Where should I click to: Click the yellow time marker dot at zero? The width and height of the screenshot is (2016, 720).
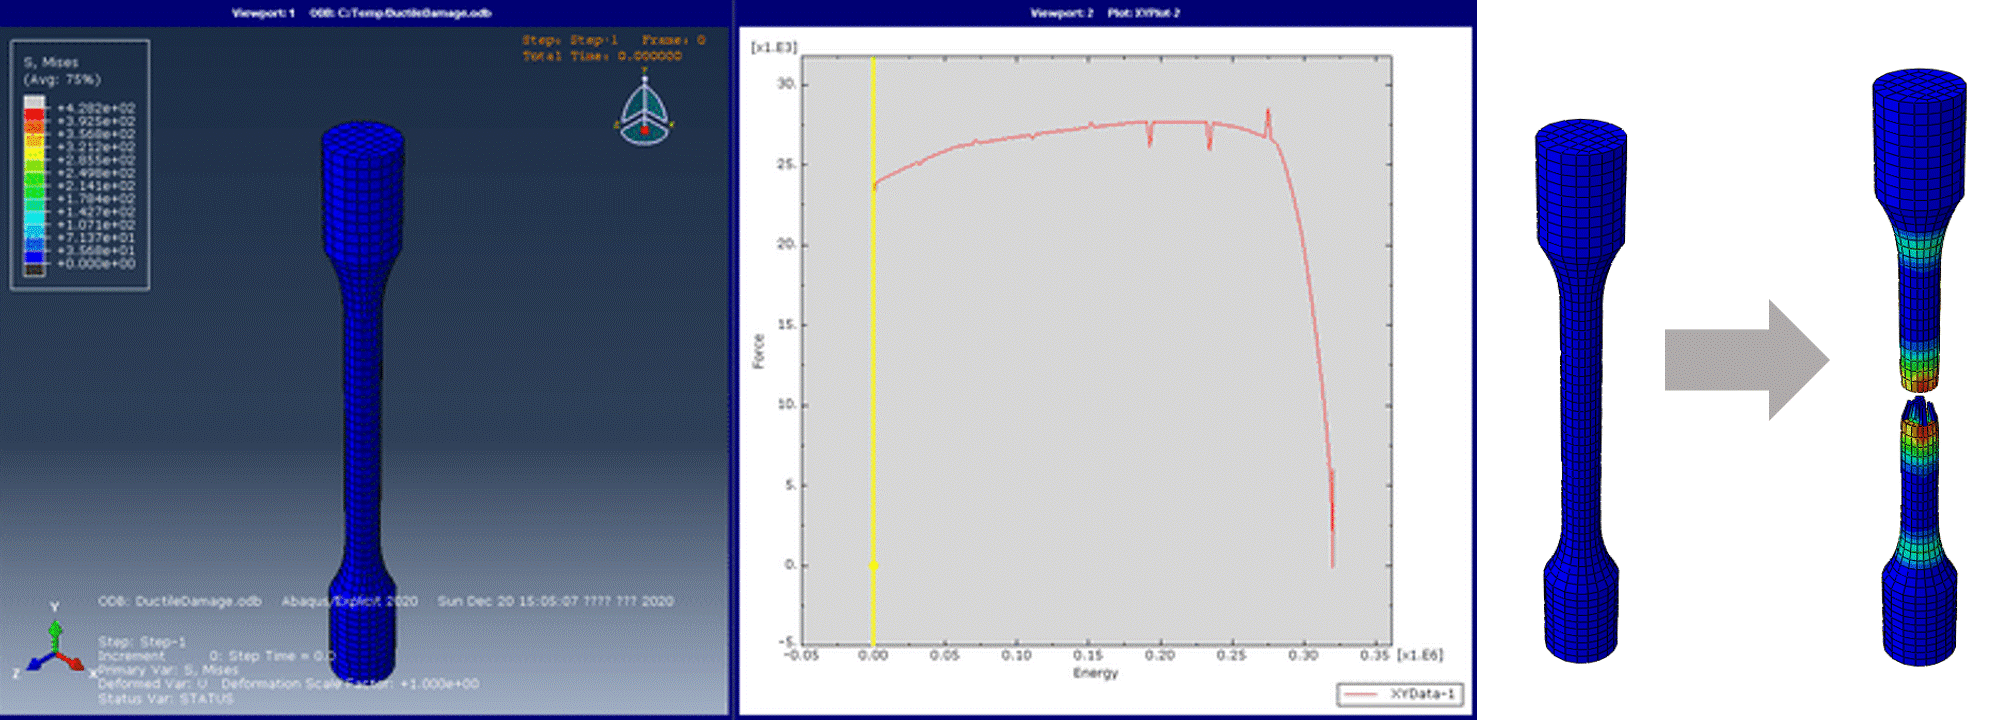[873, 566]
